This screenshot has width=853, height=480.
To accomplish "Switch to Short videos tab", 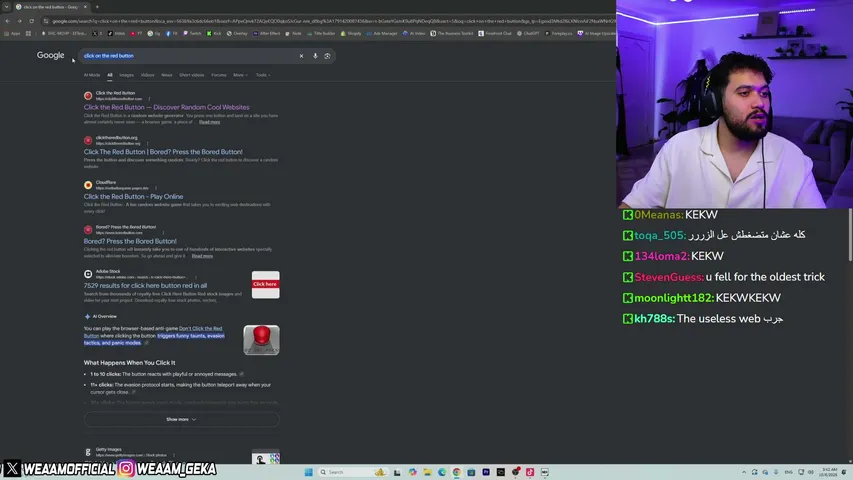I will click(x=191, y=75).
